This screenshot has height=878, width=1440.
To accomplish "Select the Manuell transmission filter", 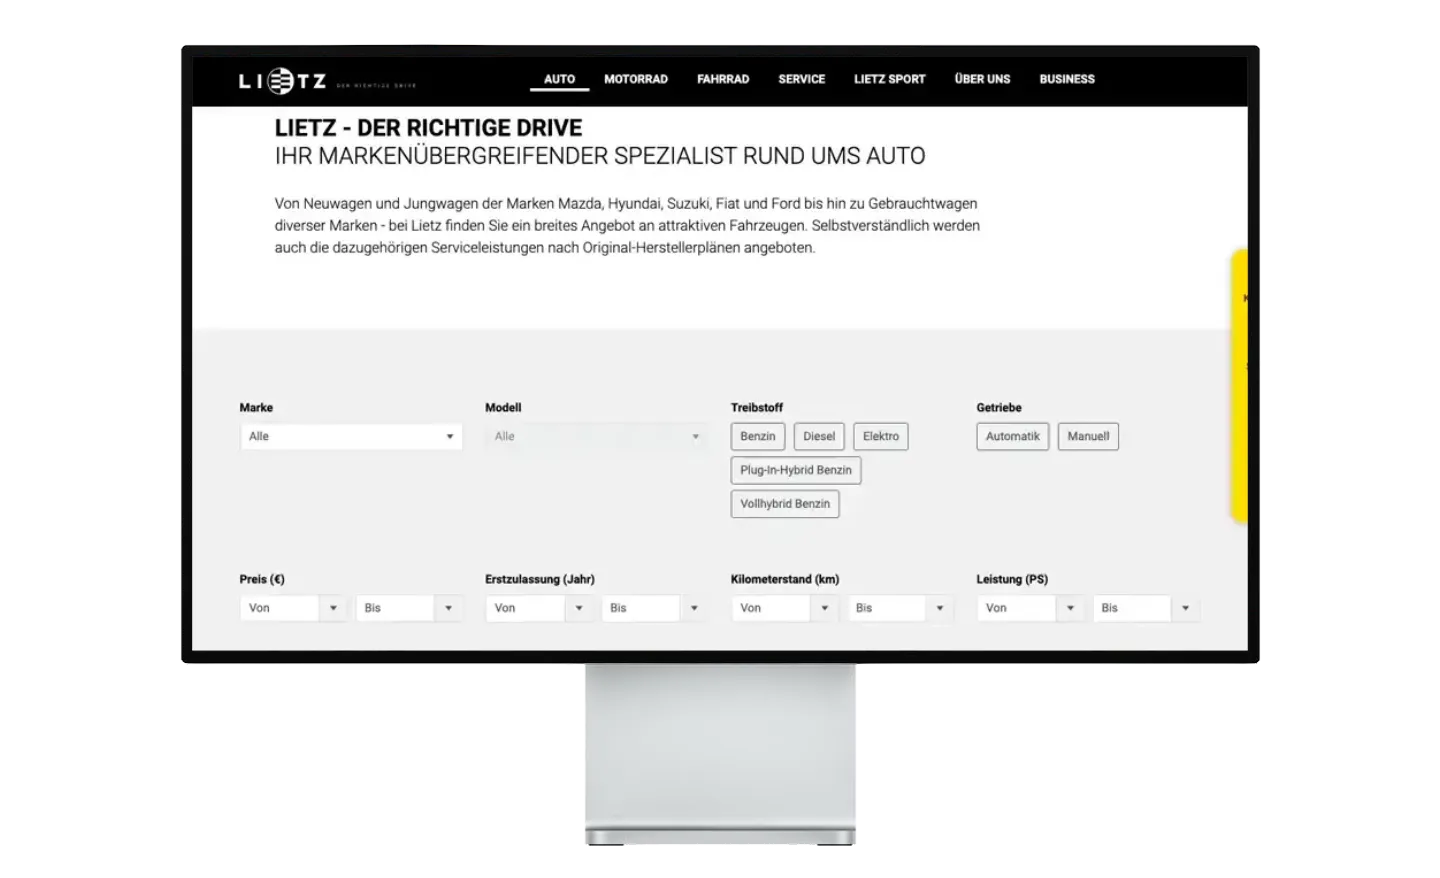I will (x=1088, y=437).
